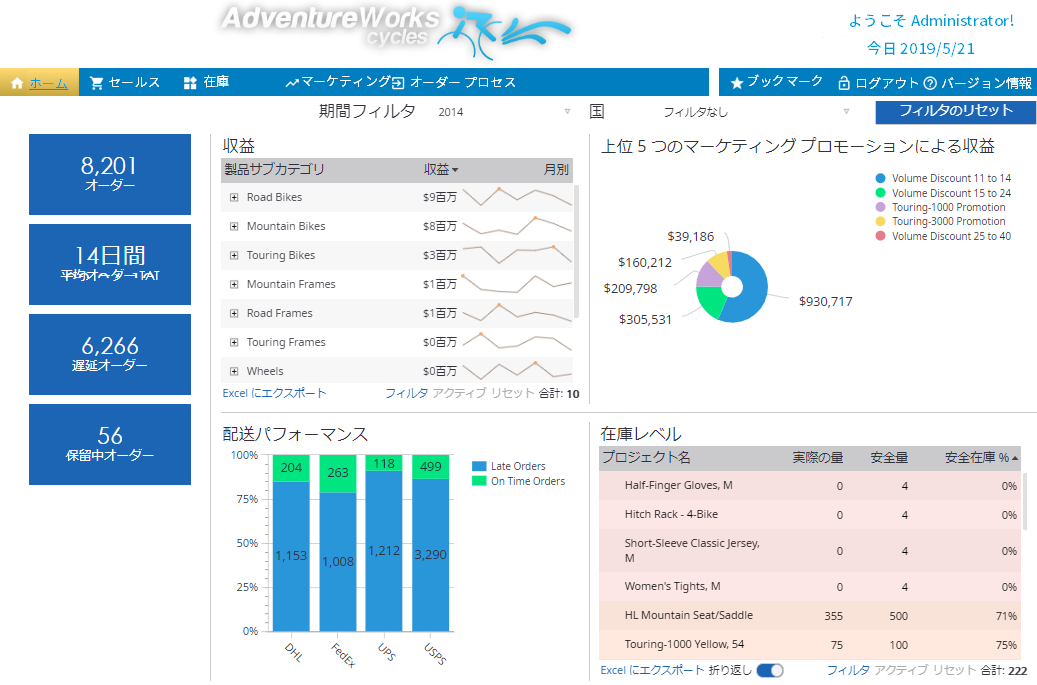This screenshot has height=685, width=1037.
Task: Open the 在庫 menu tab
Action: [x=216, y=83]
